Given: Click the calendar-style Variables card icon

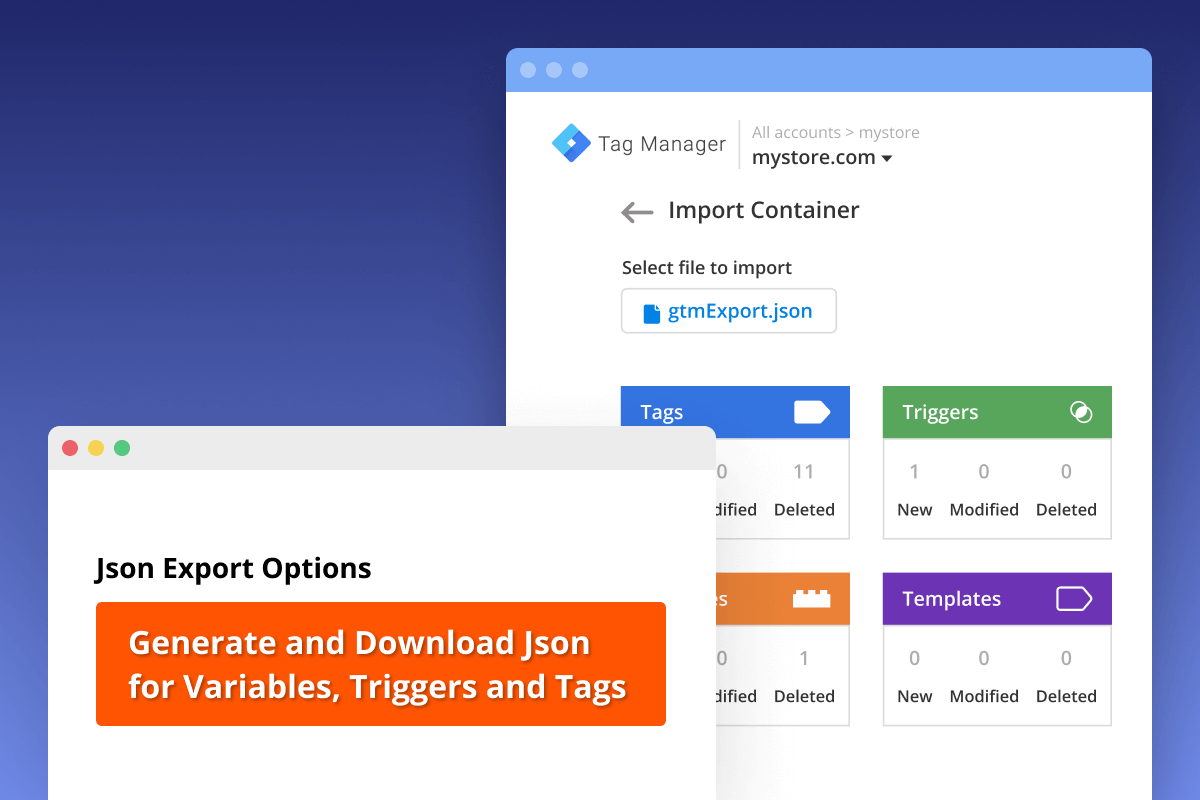Looking at the screenshot, I should pos(813,598).
